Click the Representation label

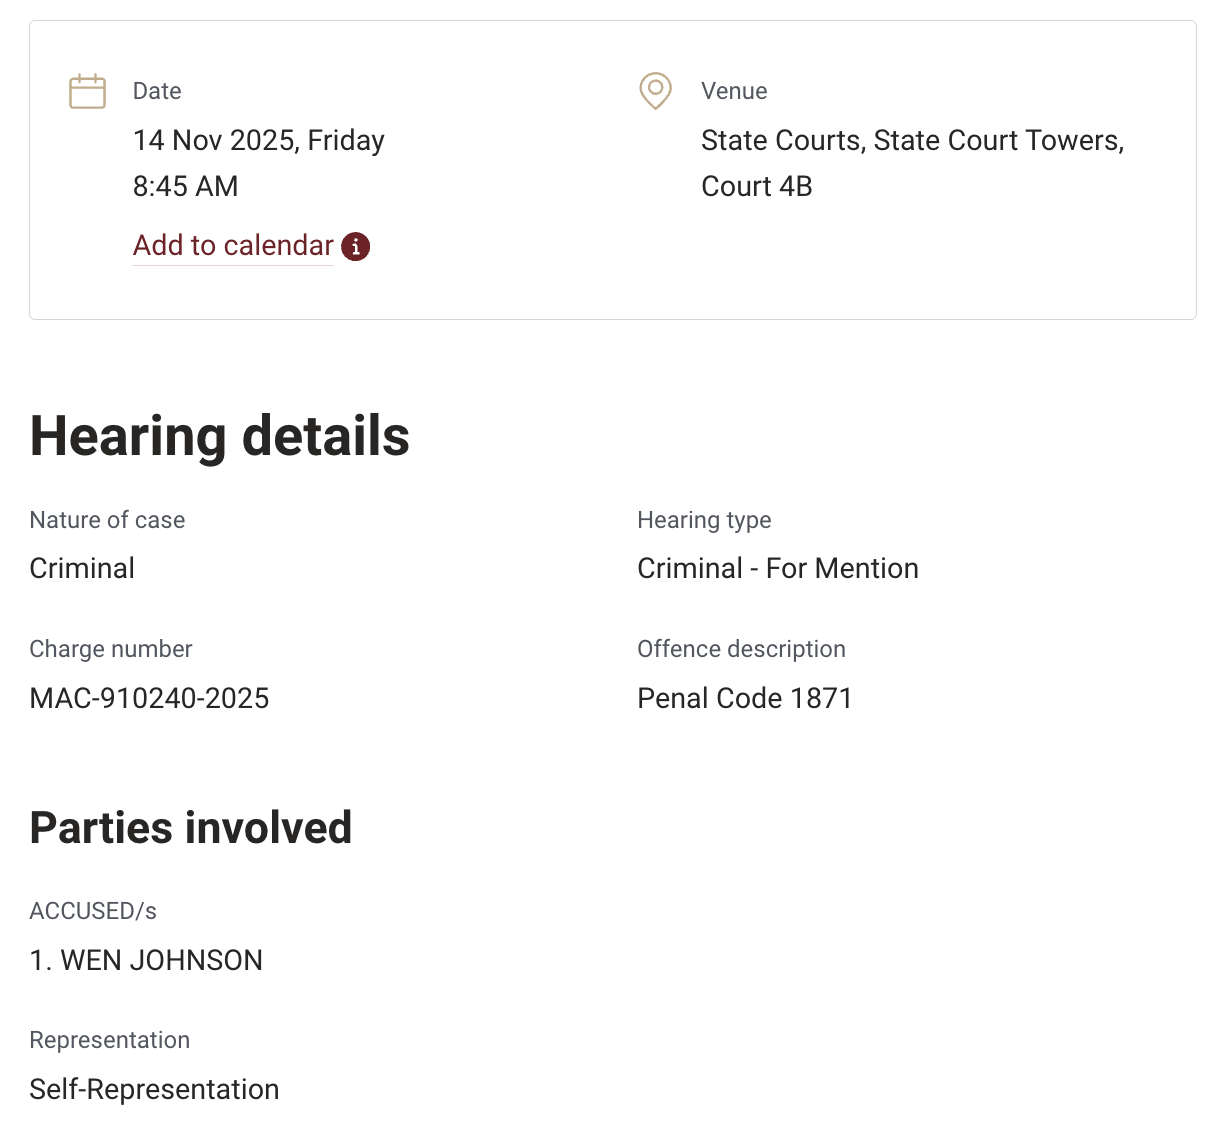[109, 1040]
